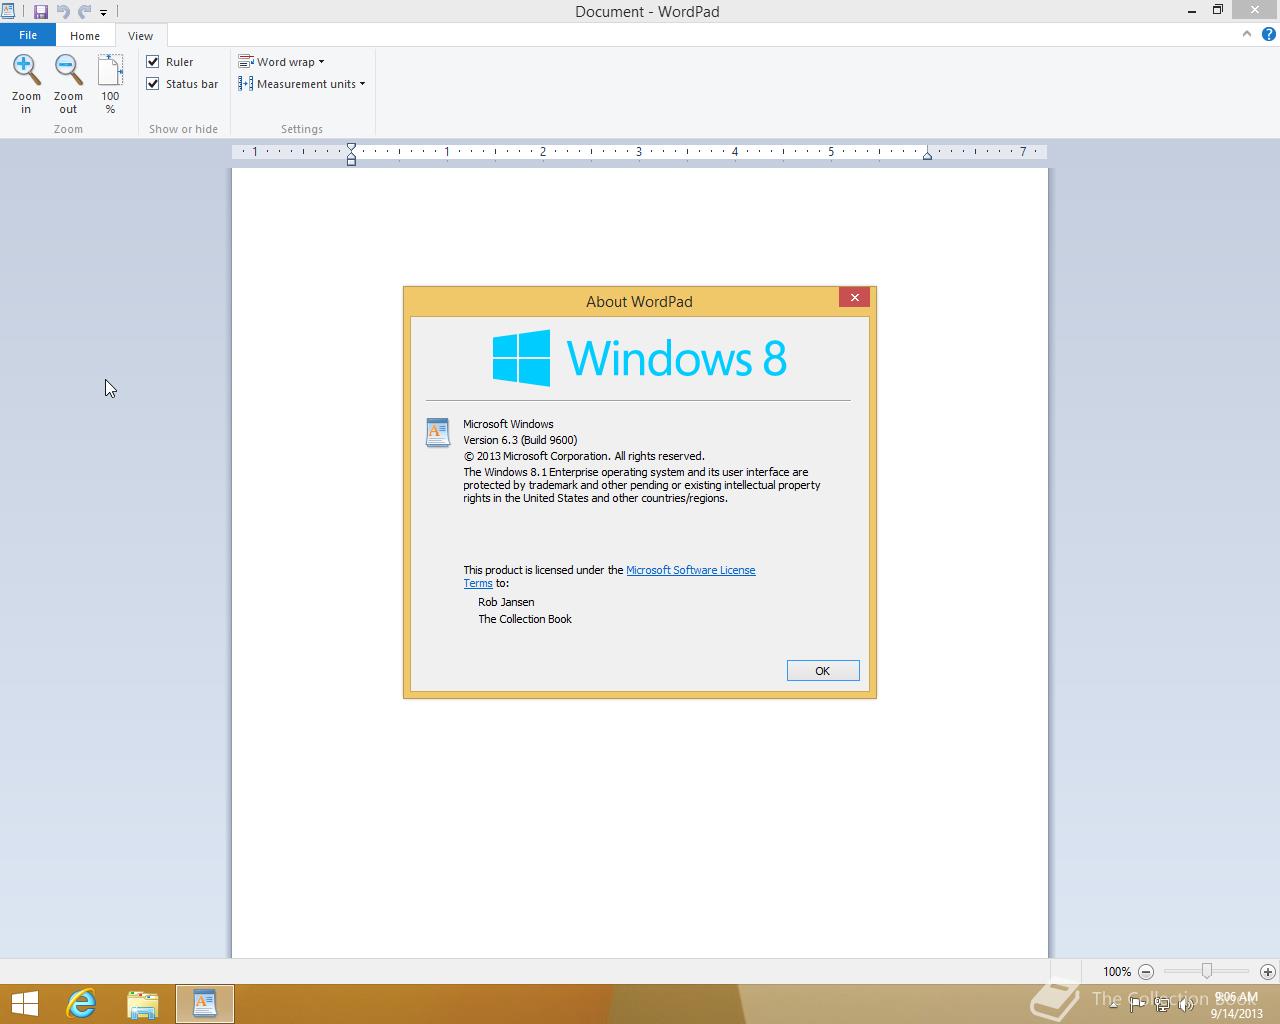Uncheck the Status bar checkbox
The width and height of the screenshot is (1280, 1024).
point(153,84)
